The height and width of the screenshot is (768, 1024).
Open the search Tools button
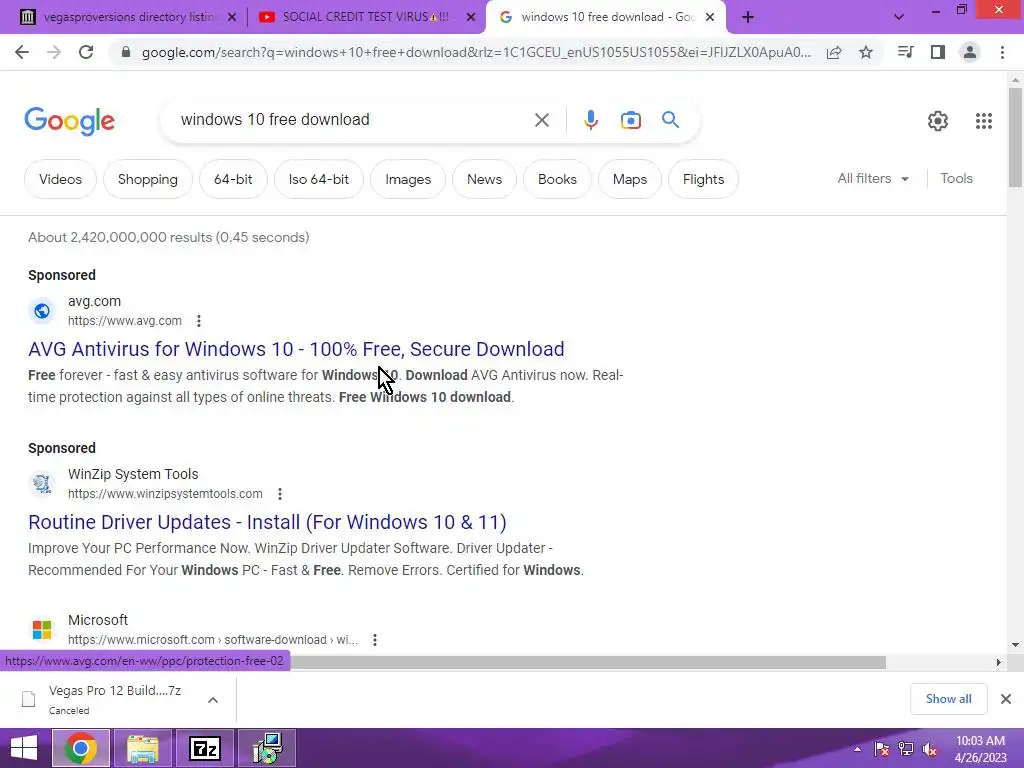pos(956,178)
